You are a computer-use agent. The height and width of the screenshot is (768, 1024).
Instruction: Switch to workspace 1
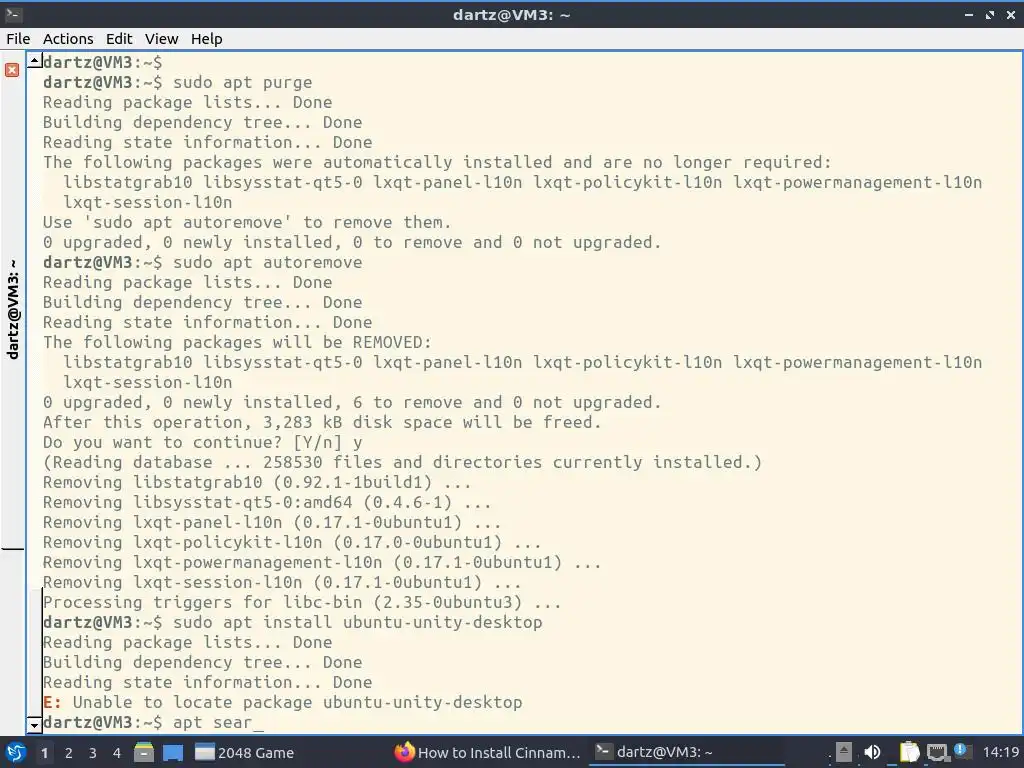pos(44,753)
